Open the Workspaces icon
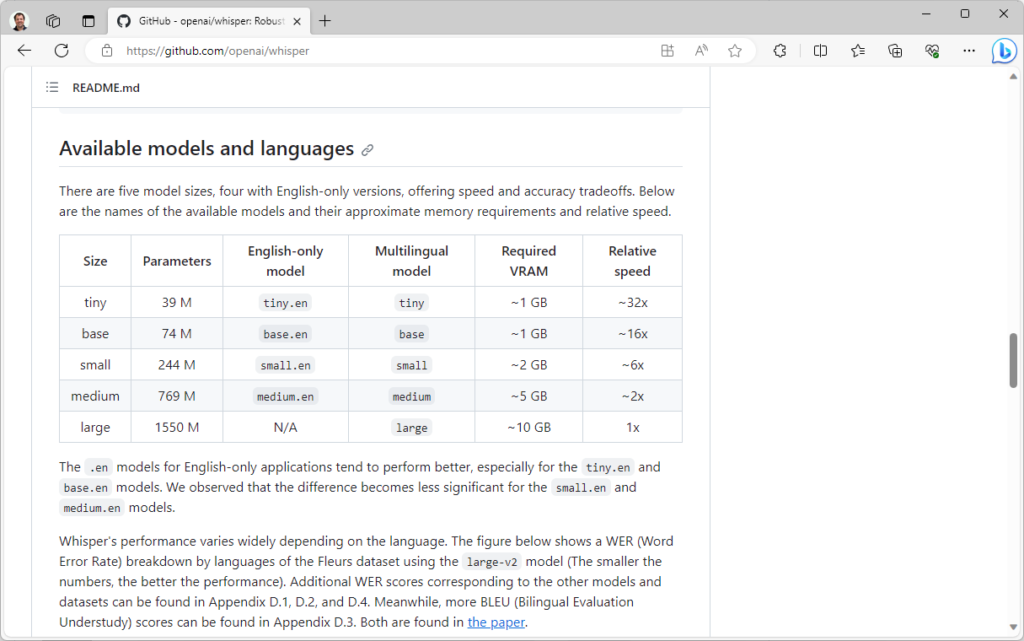The image size is (1024, 641). pyautogui.click(x=54, y=20)
